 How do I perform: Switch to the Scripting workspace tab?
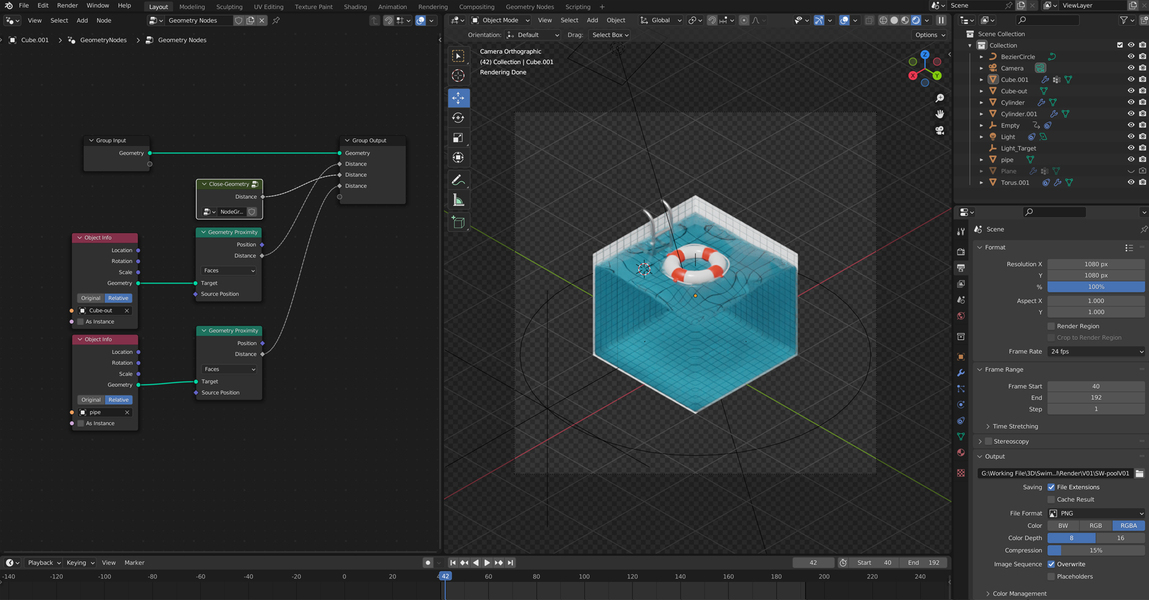tap(577, 7)
